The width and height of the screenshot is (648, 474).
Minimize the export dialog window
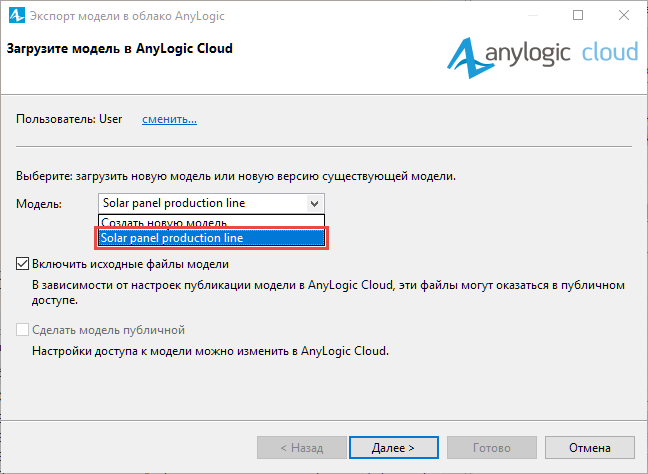point(533,15)
